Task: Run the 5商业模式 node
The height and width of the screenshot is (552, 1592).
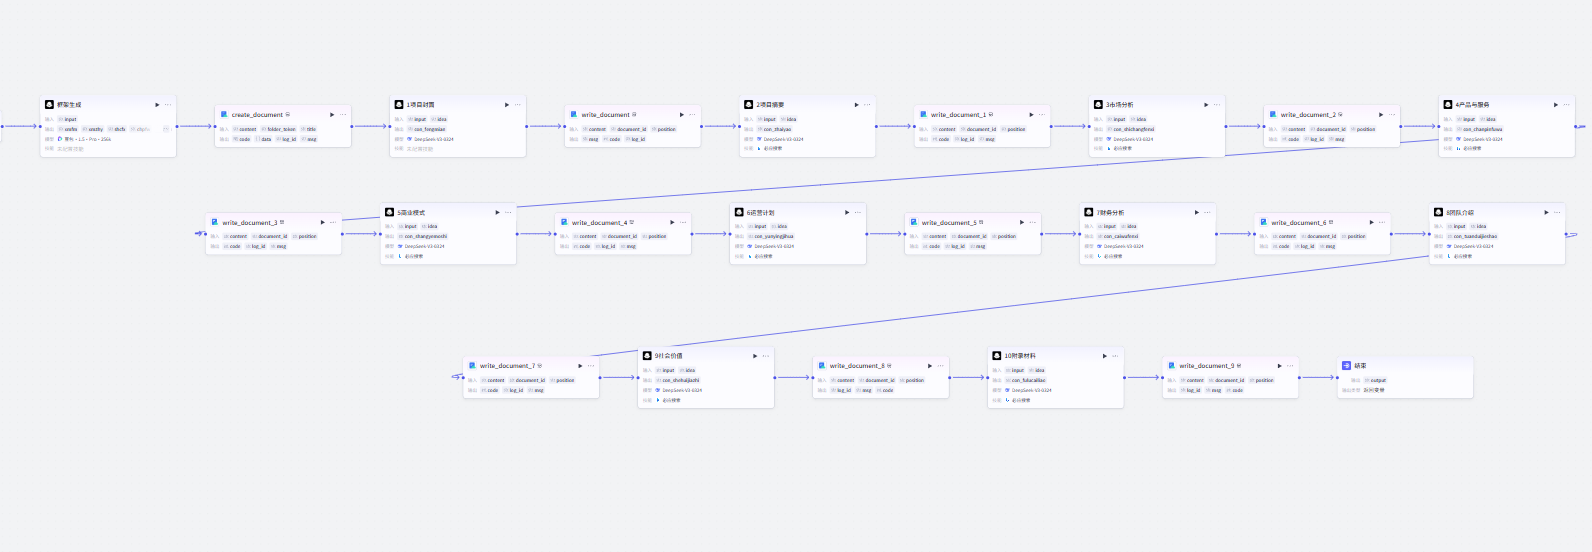Action: tap(497, 212)
